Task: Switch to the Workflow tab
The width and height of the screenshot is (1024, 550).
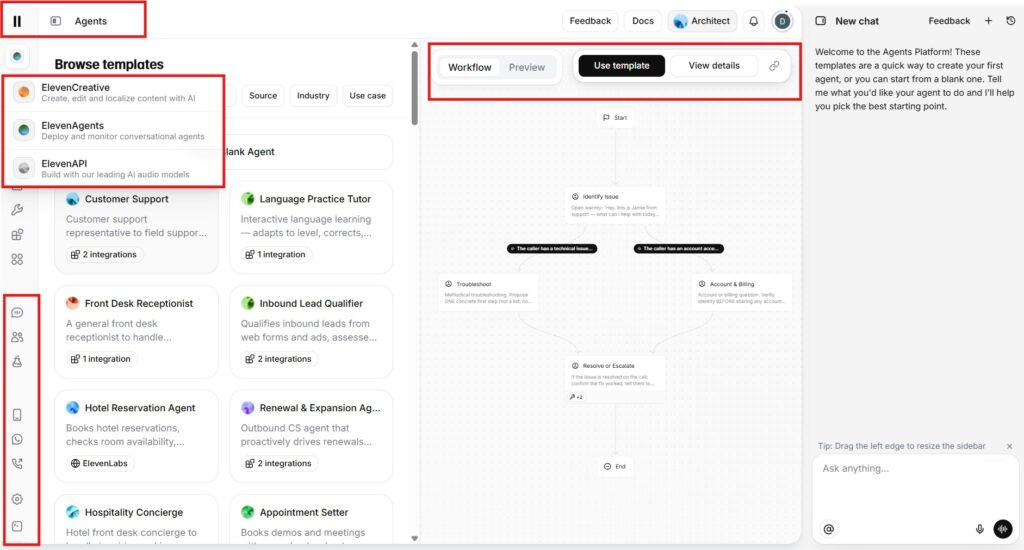Action: click(470, 67)
